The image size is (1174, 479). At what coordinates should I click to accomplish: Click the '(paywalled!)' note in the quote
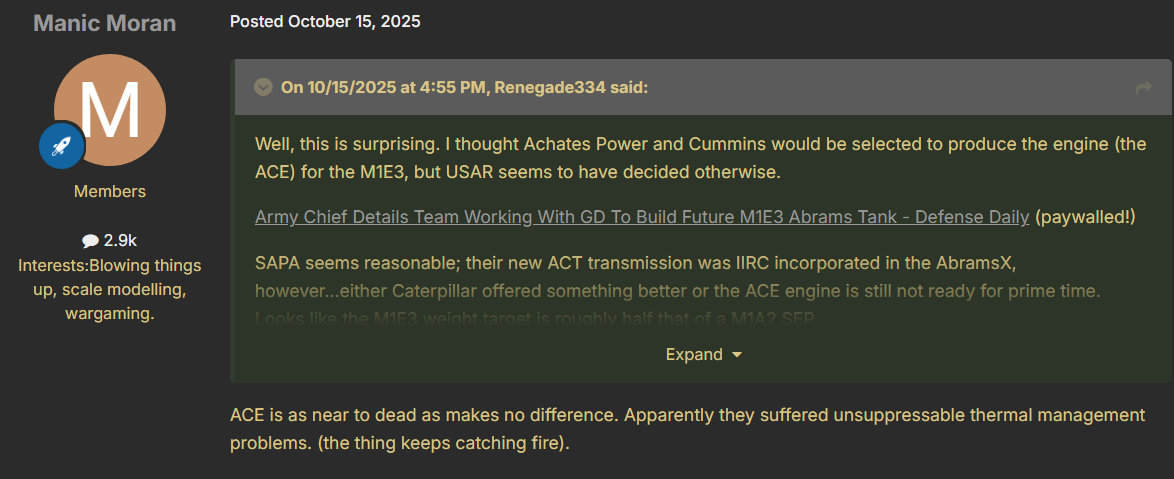point(1086,217)
